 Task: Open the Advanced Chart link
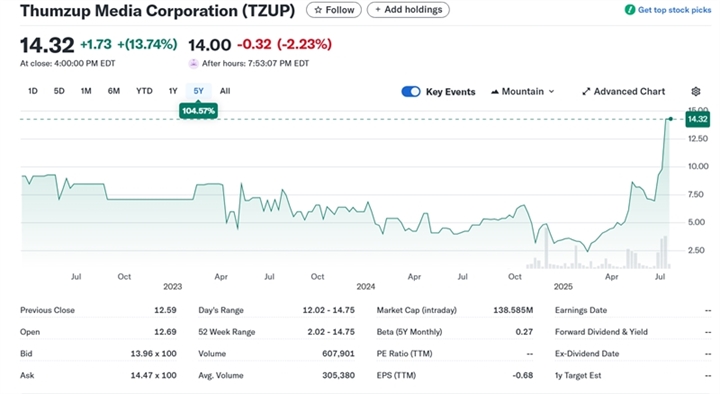coord(624,91)
